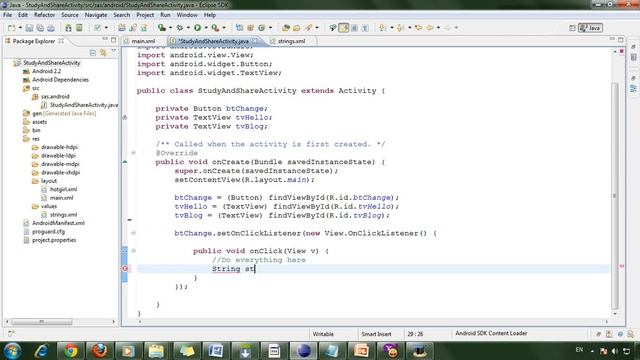Minimize the Package Explorer view
640x360 pixels.
click(105, 40)
